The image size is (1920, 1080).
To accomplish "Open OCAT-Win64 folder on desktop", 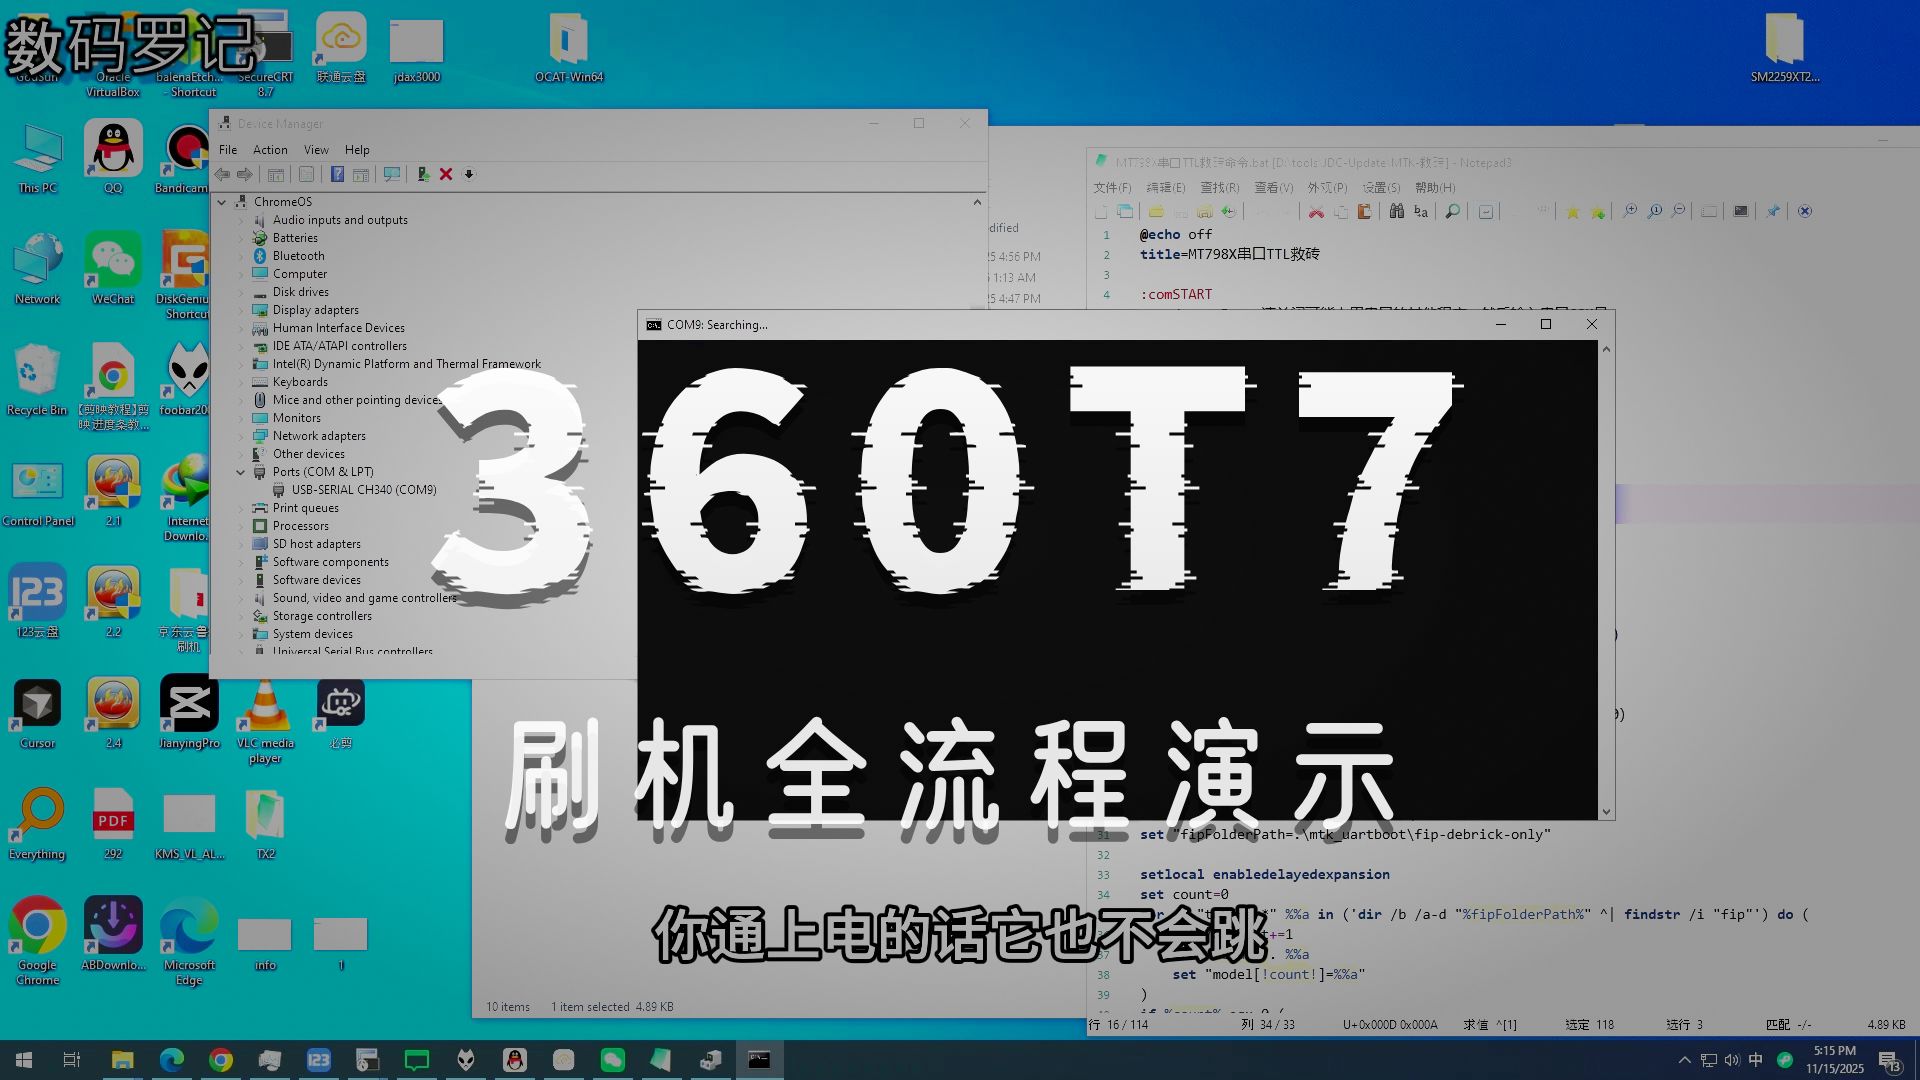I will (569, 48).
